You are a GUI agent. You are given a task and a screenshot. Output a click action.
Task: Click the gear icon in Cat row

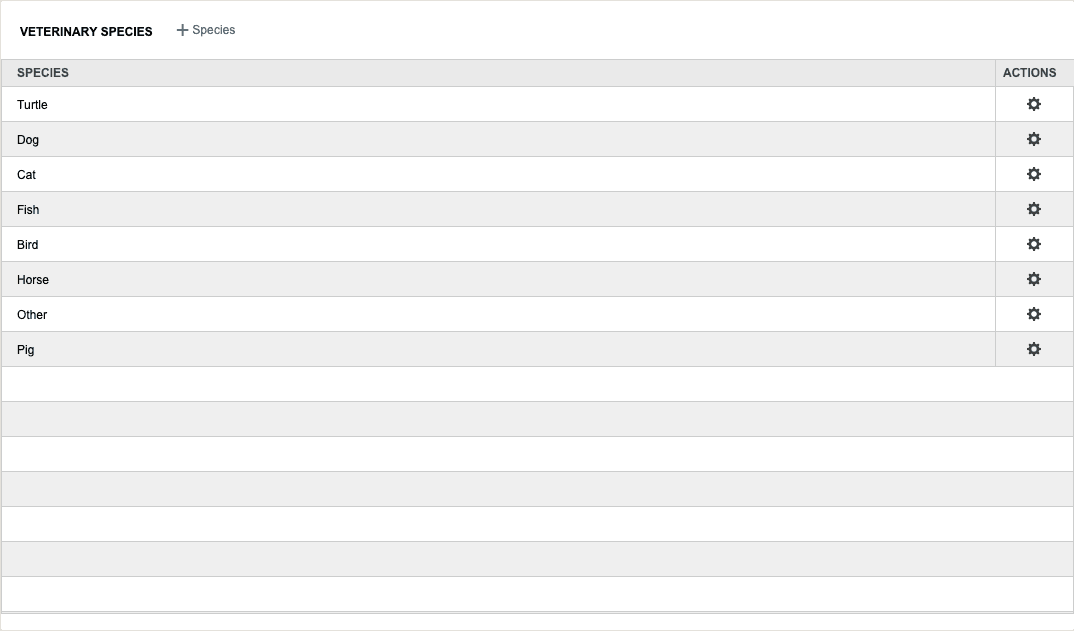pyautogui.click(x=1034, y=174)
